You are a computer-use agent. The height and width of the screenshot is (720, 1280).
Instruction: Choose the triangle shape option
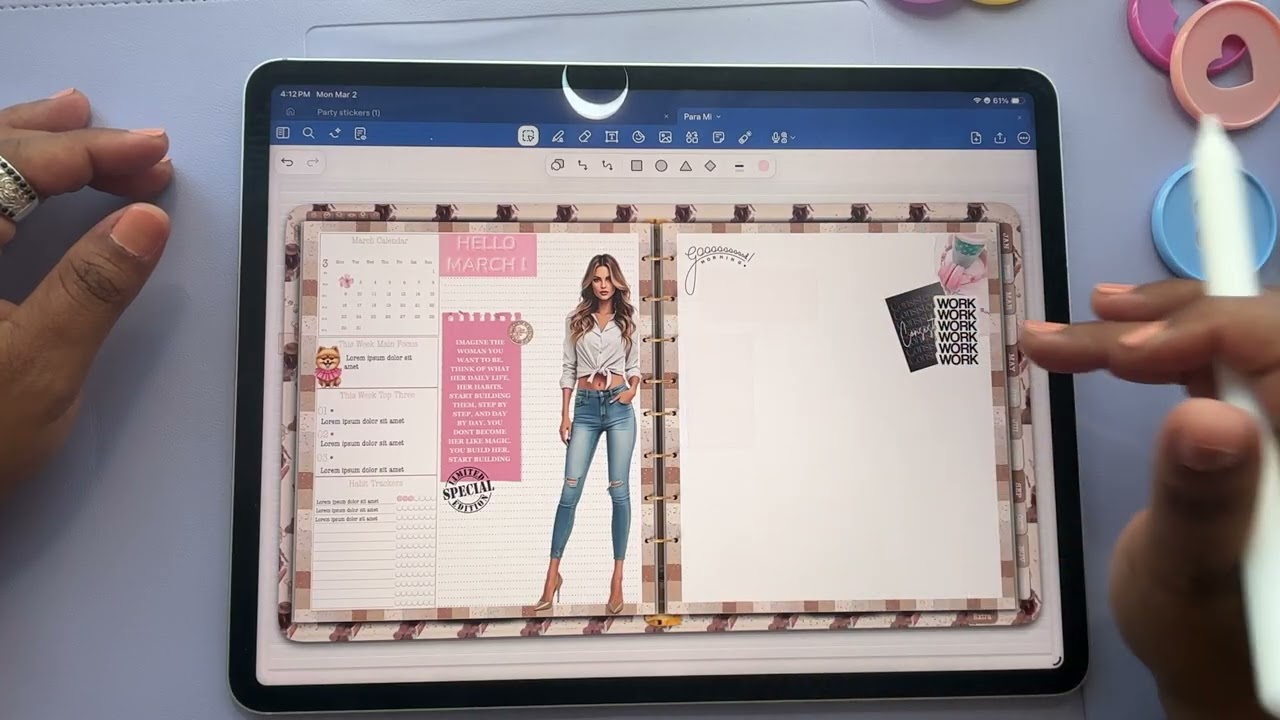point(686,166)
